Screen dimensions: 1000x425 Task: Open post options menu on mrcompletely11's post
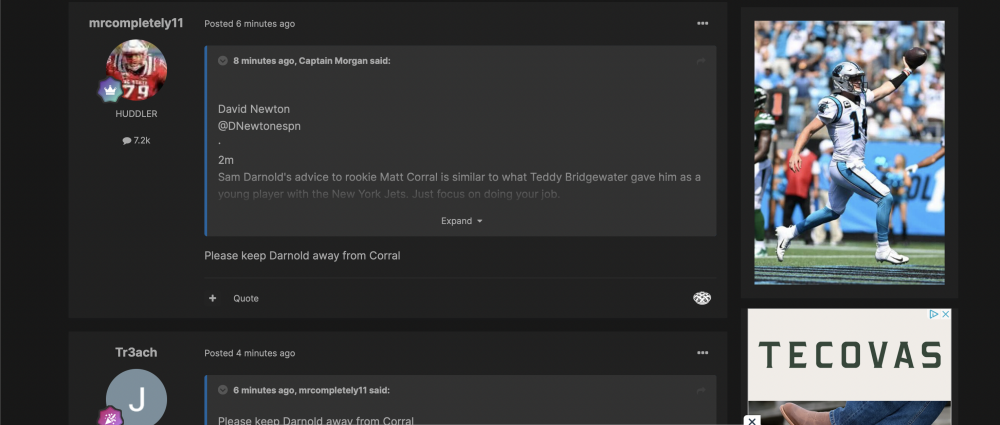coord(702,23)
